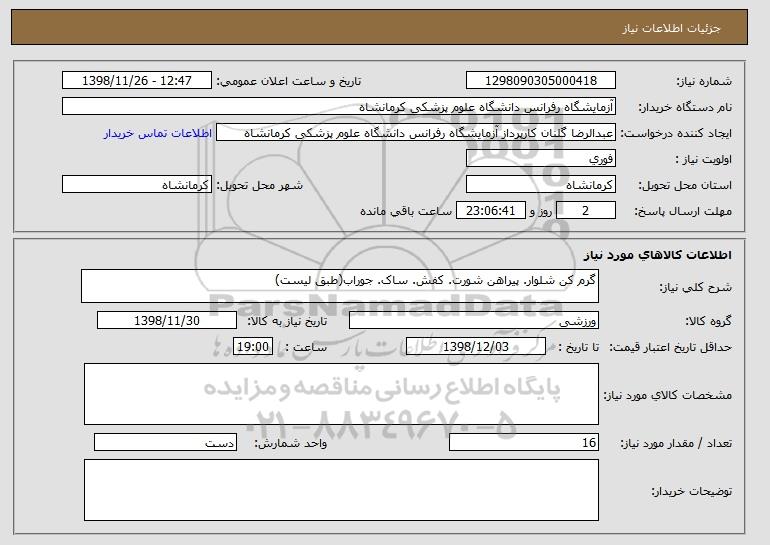The image size is (770, 545).
Task: Click the label شهر محل تحویل
Action: pos(260,185)
